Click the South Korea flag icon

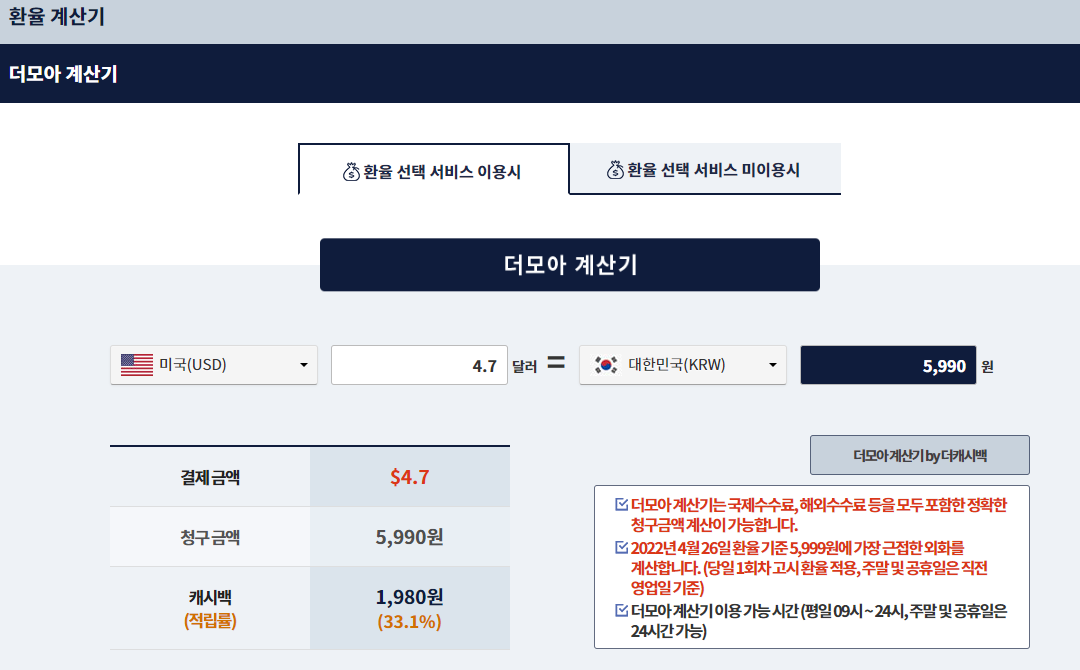coord(606,365)
